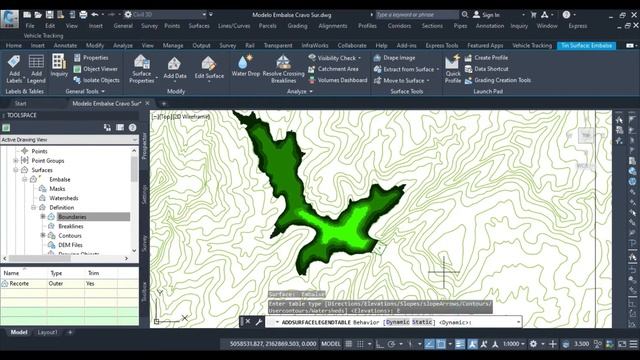Click Move to Surface button
Screen dimensions: 640x360
coord(401,80)
